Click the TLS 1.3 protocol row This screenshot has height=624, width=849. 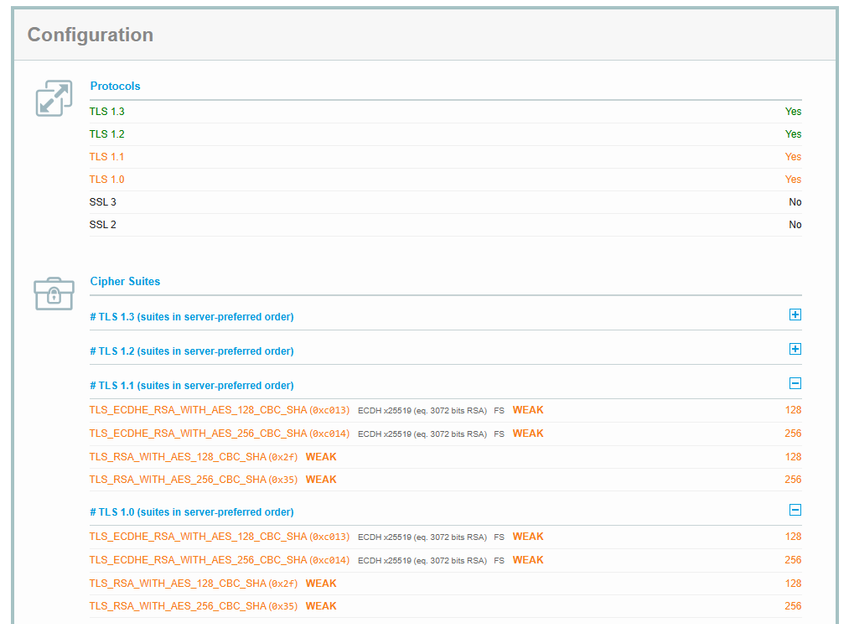pyautogui.click(x=446, y=112)
